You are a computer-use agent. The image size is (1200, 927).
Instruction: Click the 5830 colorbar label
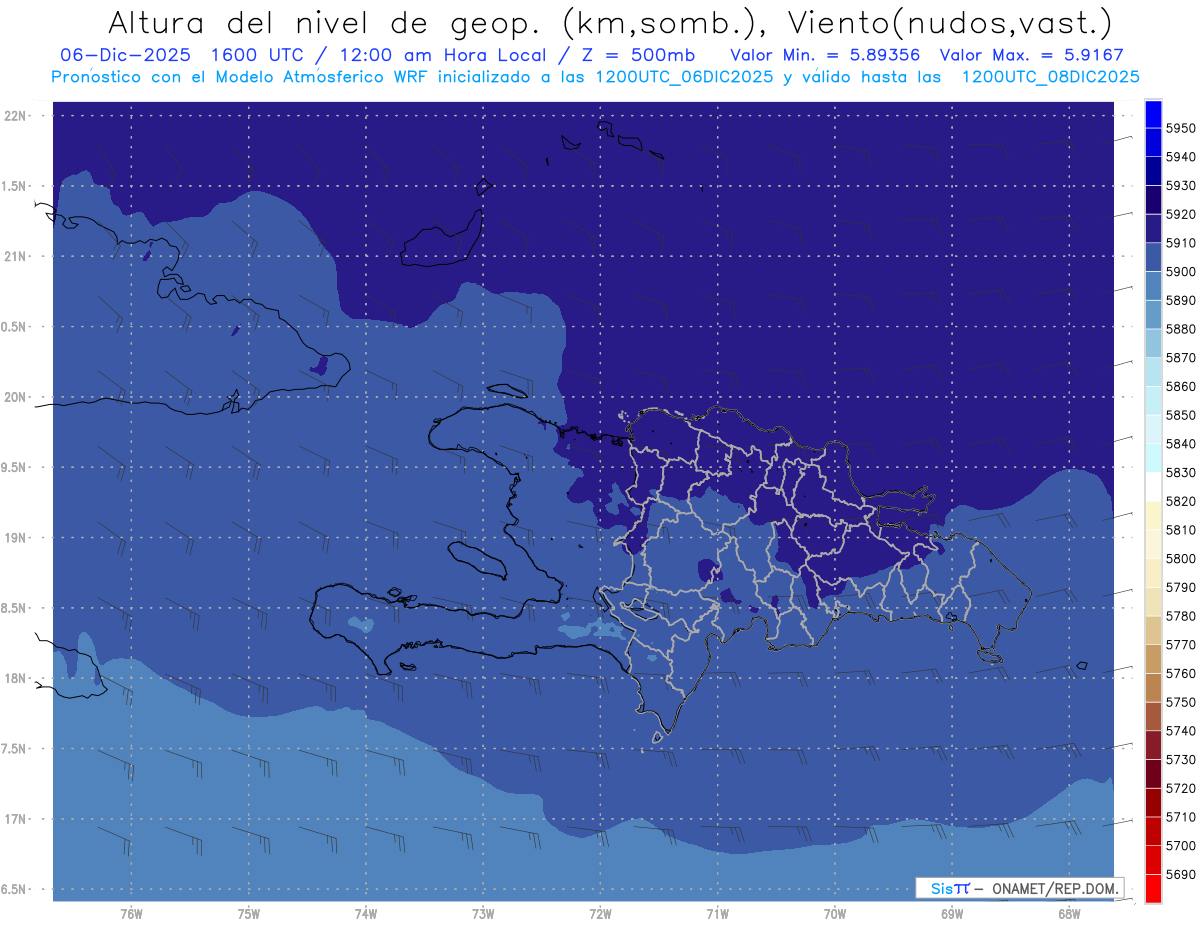(1180, 472)
